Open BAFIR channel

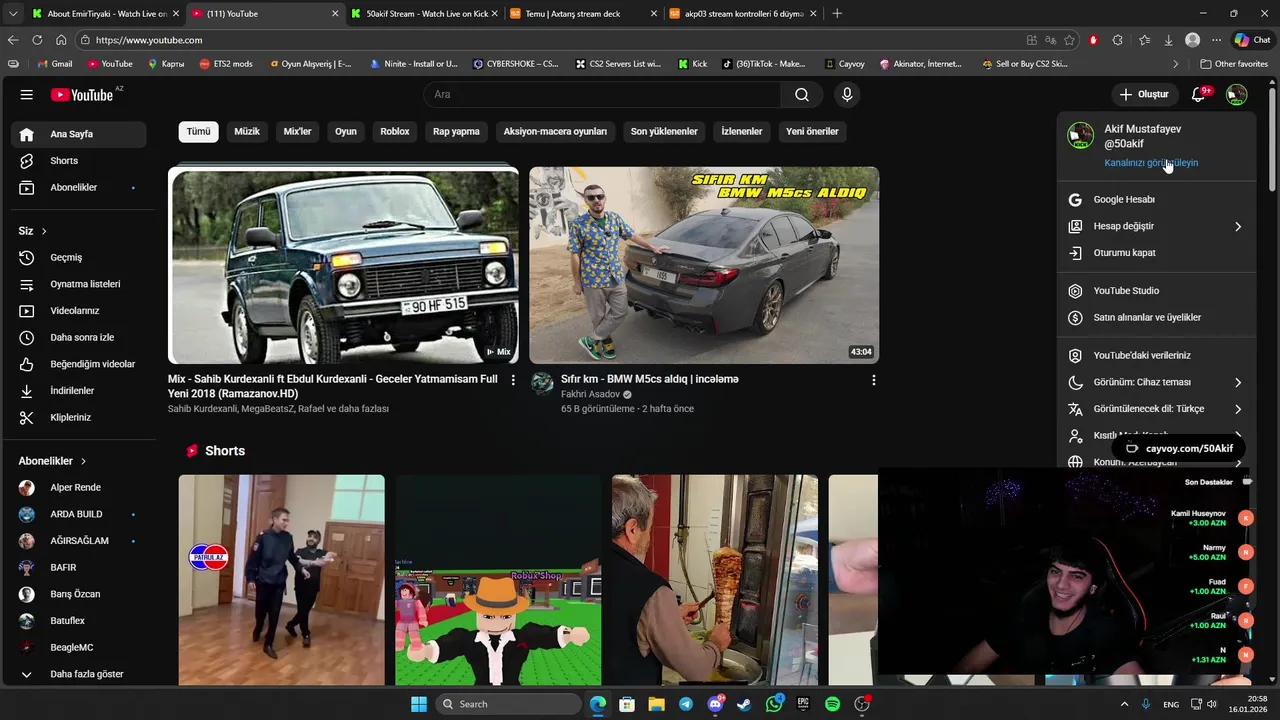[x=79, y=567]
